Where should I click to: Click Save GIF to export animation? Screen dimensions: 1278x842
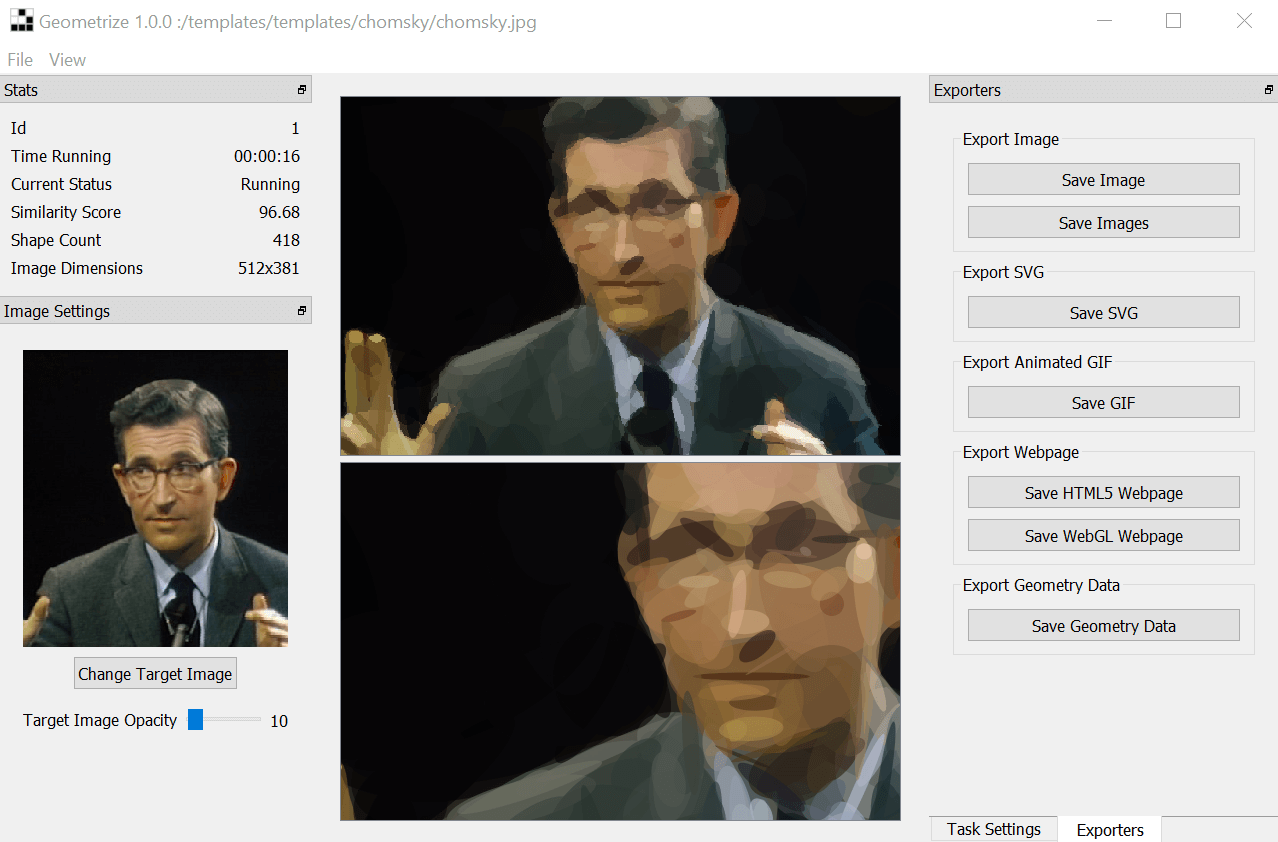(x=1103, y=403)
